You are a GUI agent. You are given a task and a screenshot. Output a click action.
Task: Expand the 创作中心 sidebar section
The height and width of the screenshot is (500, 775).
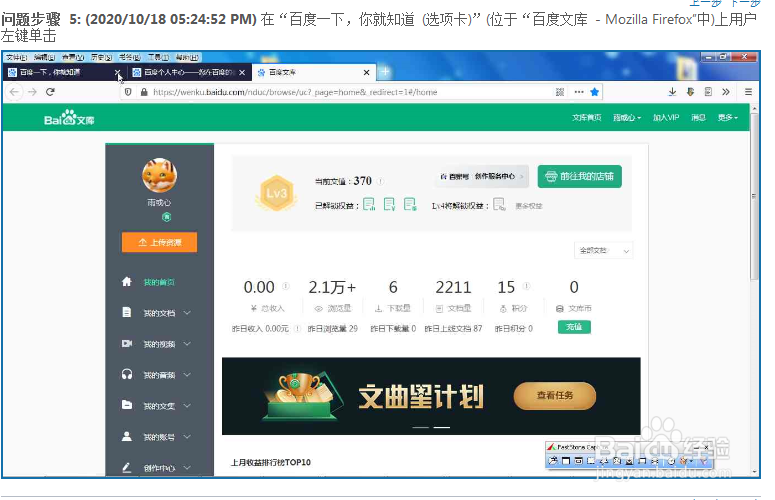[x=187, y=467]
